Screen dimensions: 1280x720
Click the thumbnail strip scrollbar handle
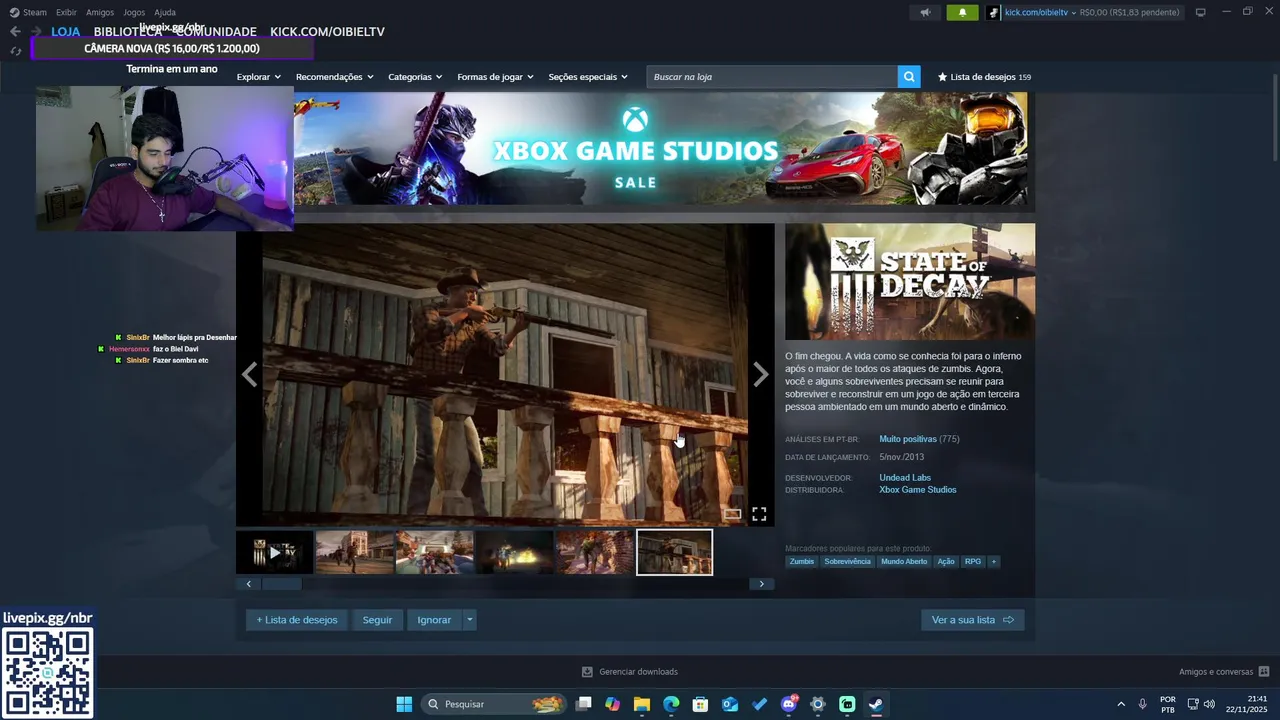tap(281, 584)
